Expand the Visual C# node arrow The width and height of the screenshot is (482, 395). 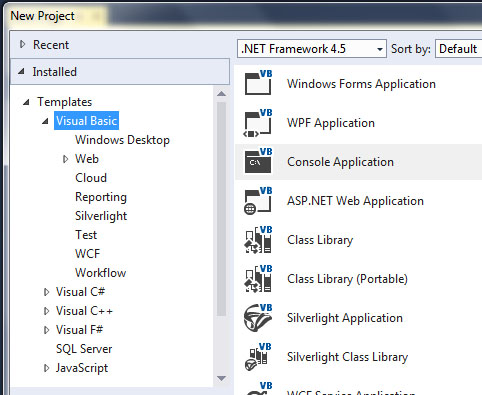pos(46,292)
